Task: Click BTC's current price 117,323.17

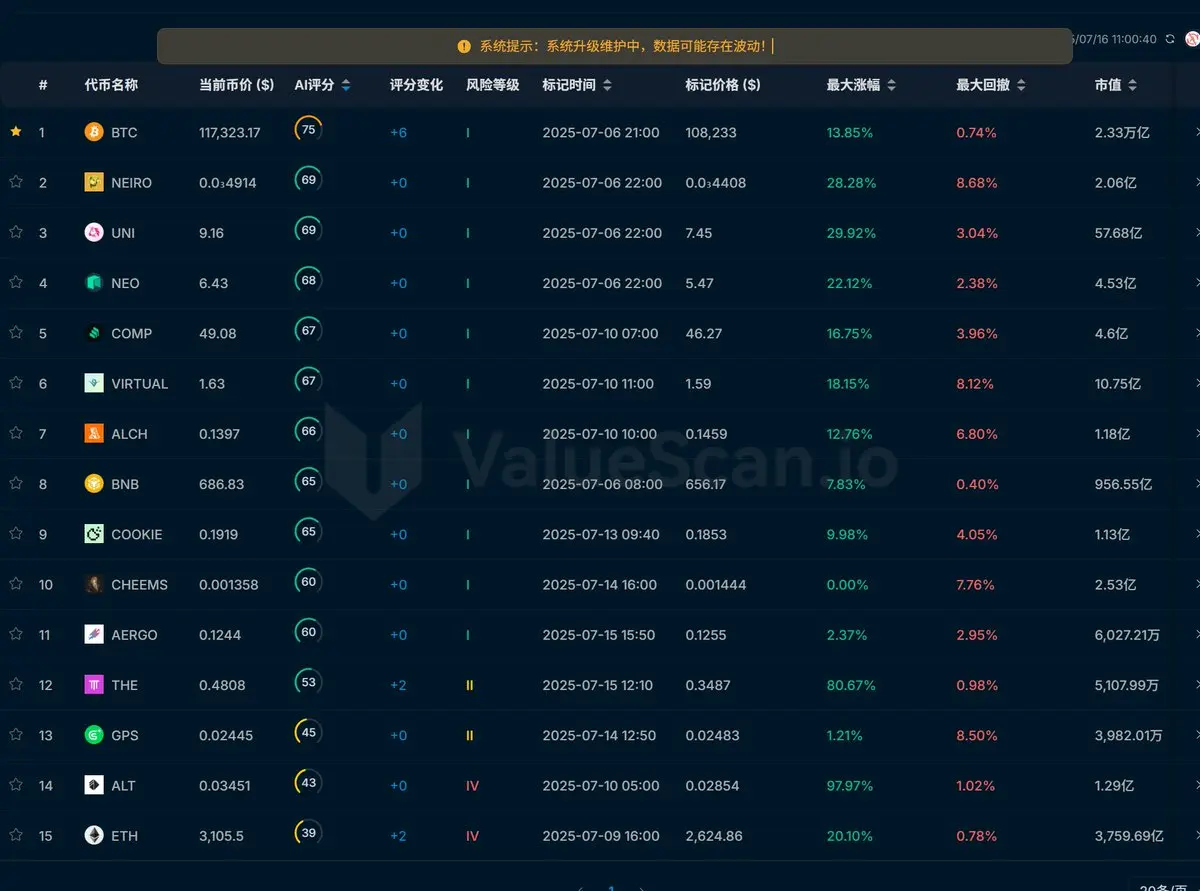Action: 230,133
